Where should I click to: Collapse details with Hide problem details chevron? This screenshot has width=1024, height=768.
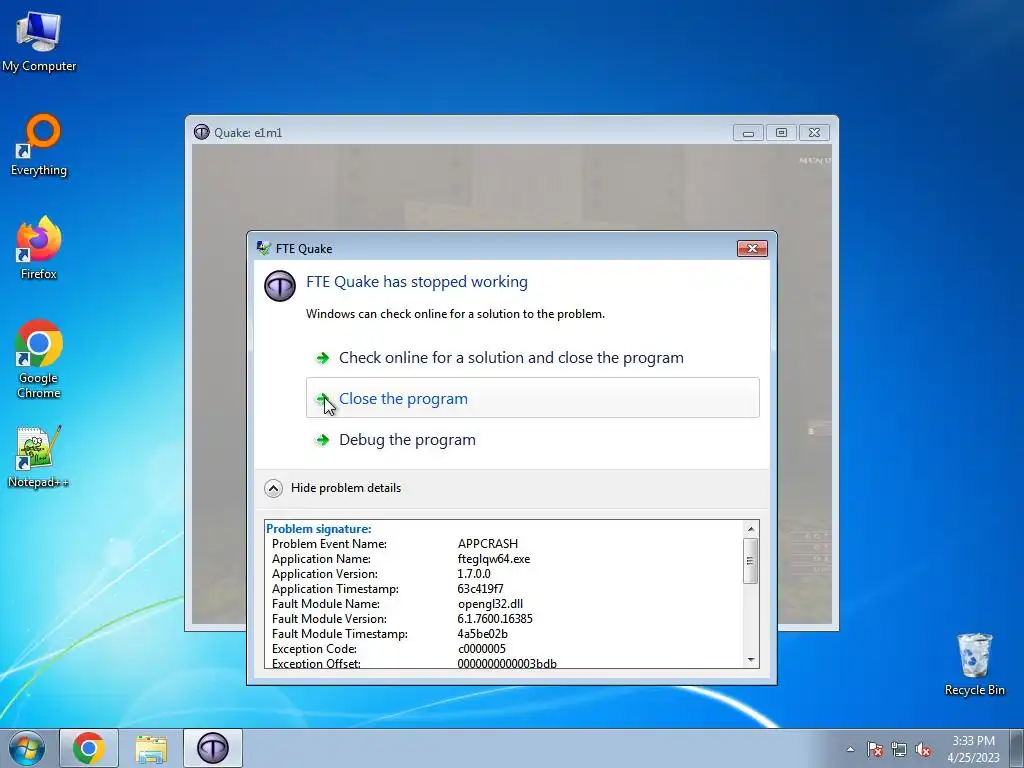tap(273, 488)
